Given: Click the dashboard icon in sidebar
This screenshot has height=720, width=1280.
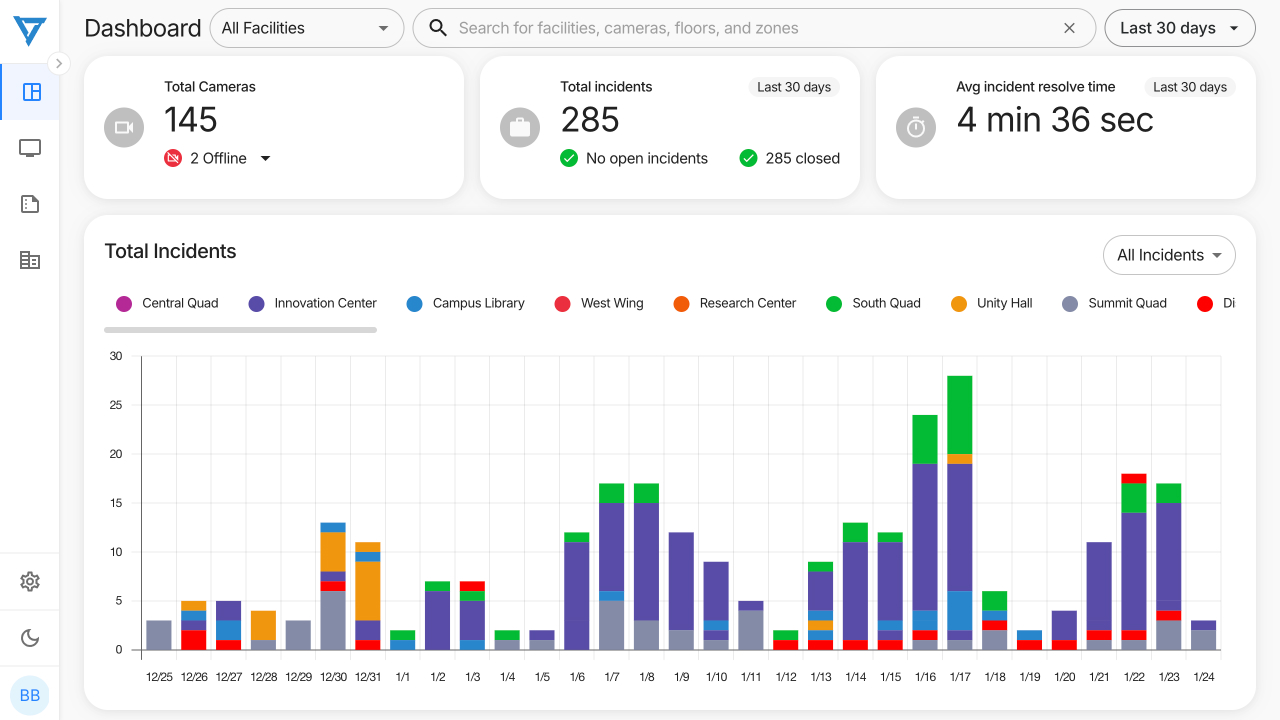Looking at the screenshot, I should [30, 92].
